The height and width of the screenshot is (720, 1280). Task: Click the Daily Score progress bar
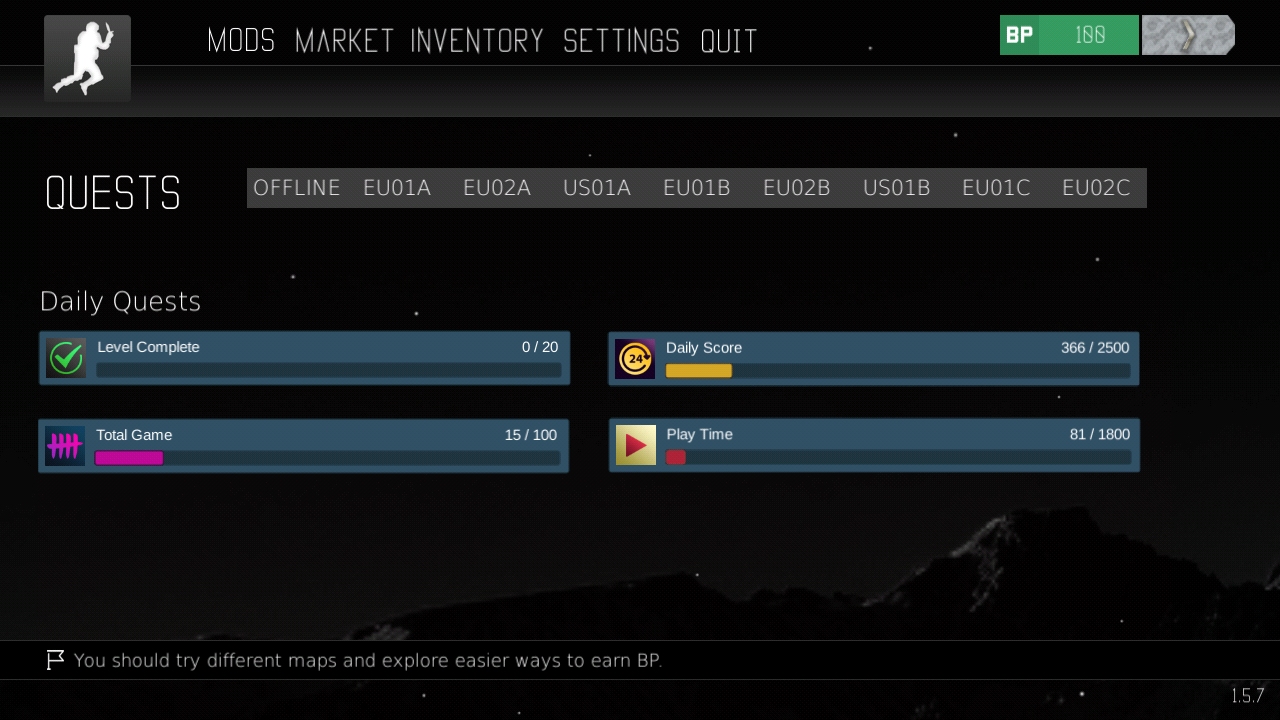coord(898,371)
